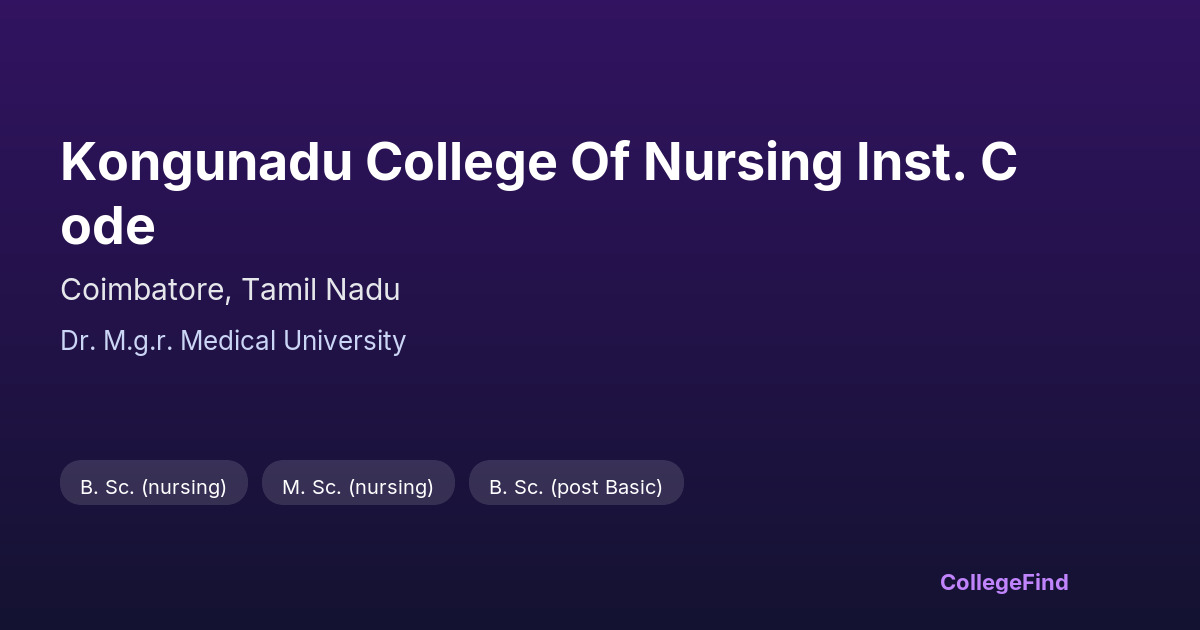Image resolution: width=1200 pixels, height=630 pixels.
Task: Click the CollegeFind brand logo text
Action: click(1004, 582)
